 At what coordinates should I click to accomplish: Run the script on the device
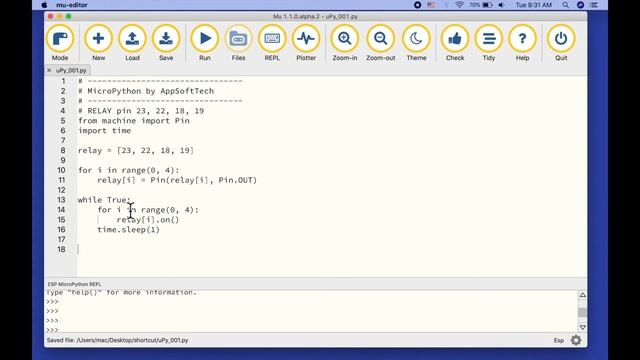[x=204, y=43]
